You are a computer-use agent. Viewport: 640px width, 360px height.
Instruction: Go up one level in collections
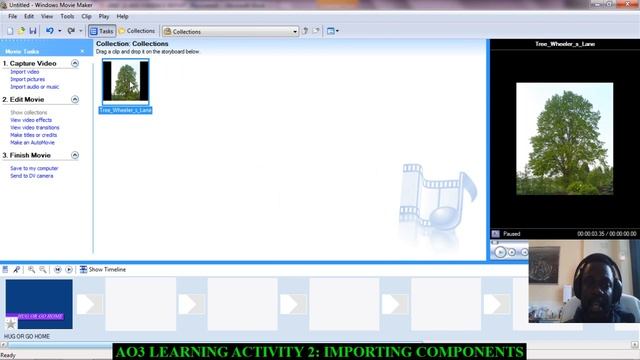click(305, 31)
